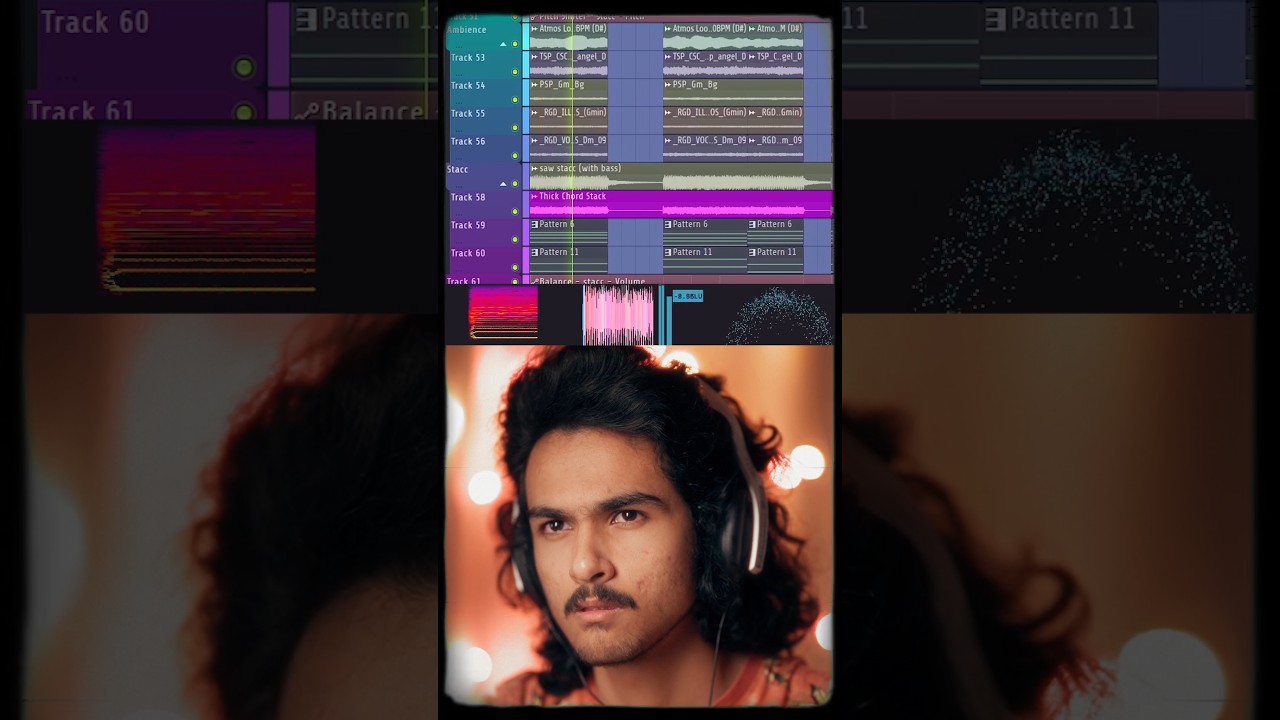The height and width of the screenshot is (720, 1280).
Task: Select the second TSP_CSC p_angel_D audio clip
Action: pyautogui.click(x=705, y=64)
